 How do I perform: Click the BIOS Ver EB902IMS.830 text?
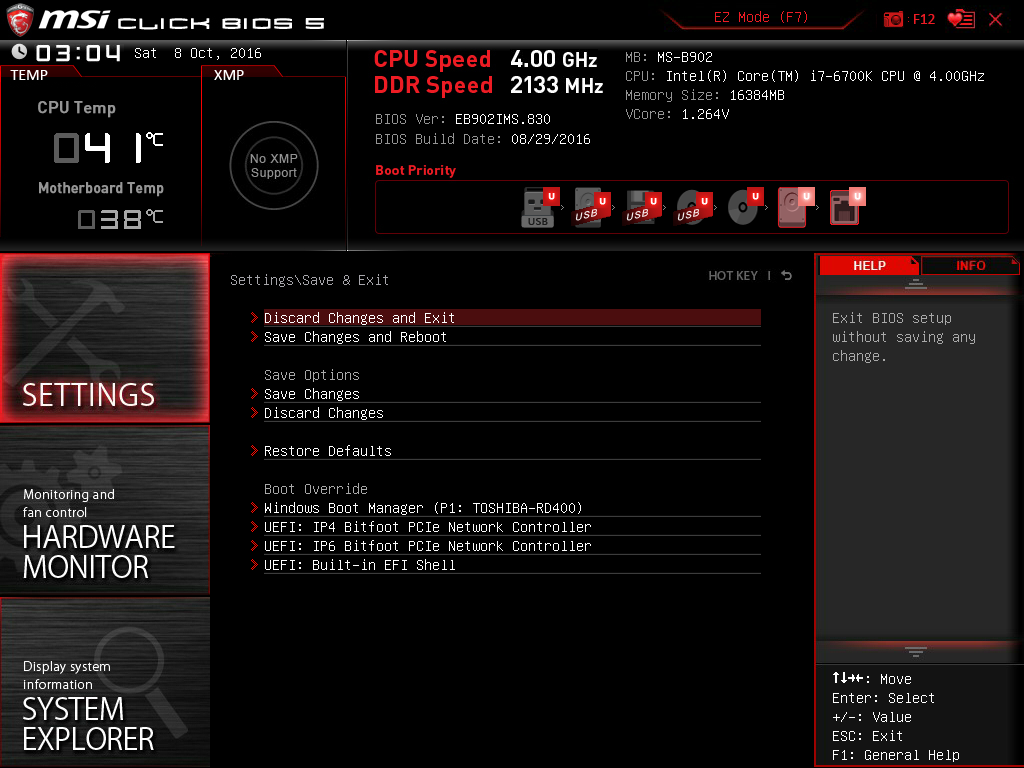coord(462,120)
